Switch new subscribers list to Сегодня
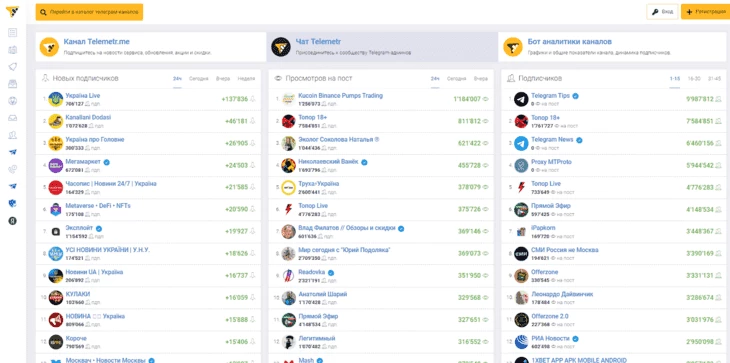730x363 pixels. pos(198,79)
